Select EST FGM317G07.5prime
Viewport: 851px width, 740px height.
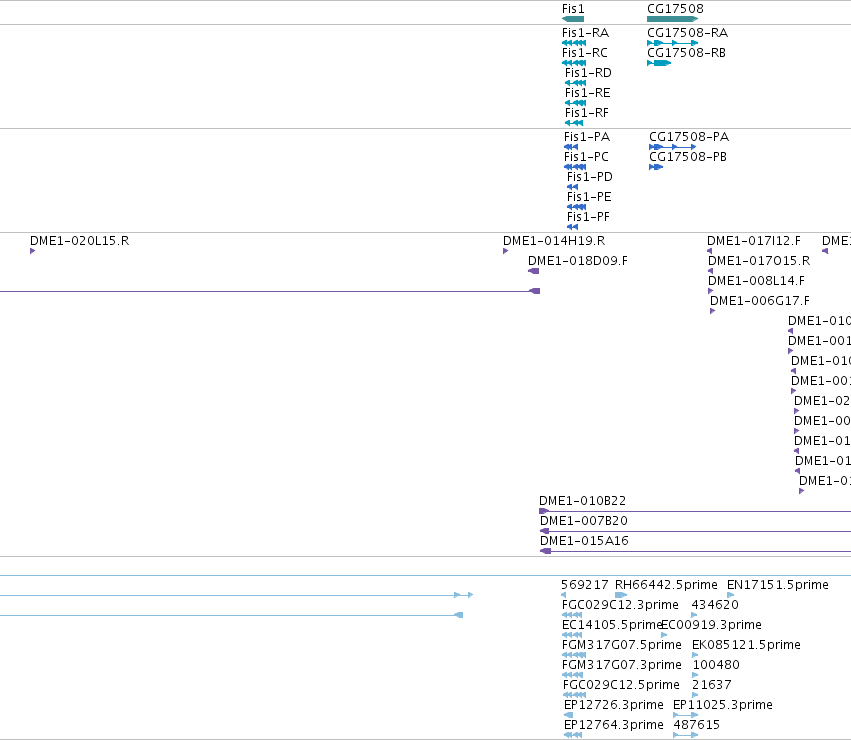tap(621, 646)
